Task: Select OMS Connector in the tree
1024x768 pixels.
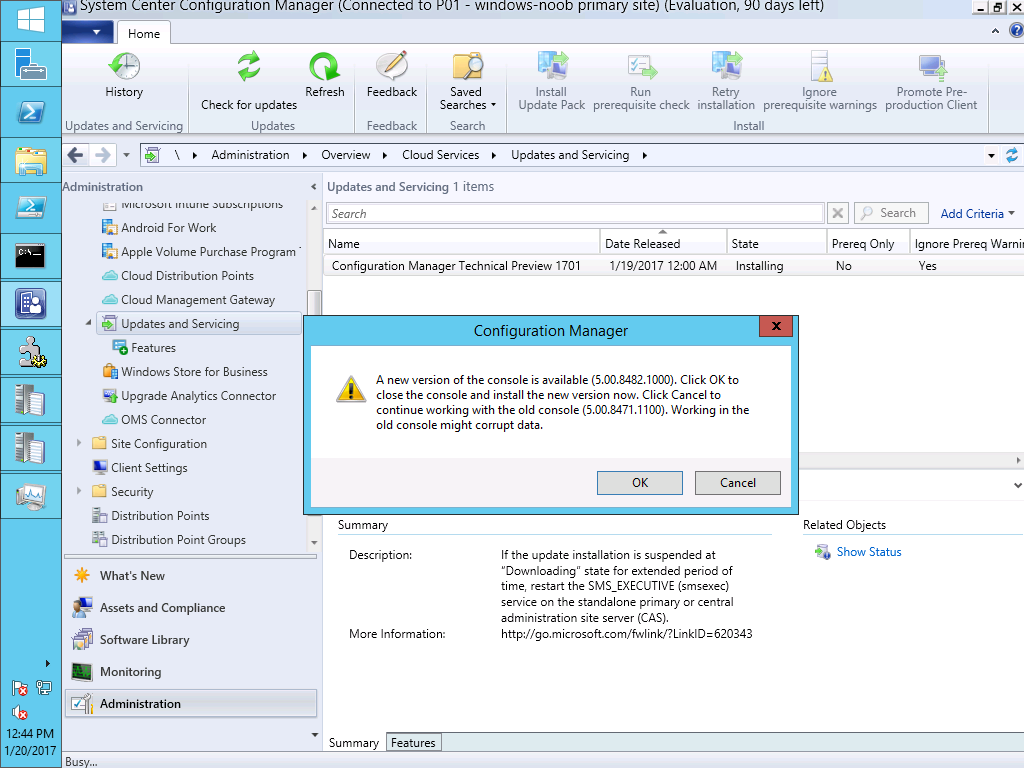Action: pyautogui.click(x=163, y=419)
